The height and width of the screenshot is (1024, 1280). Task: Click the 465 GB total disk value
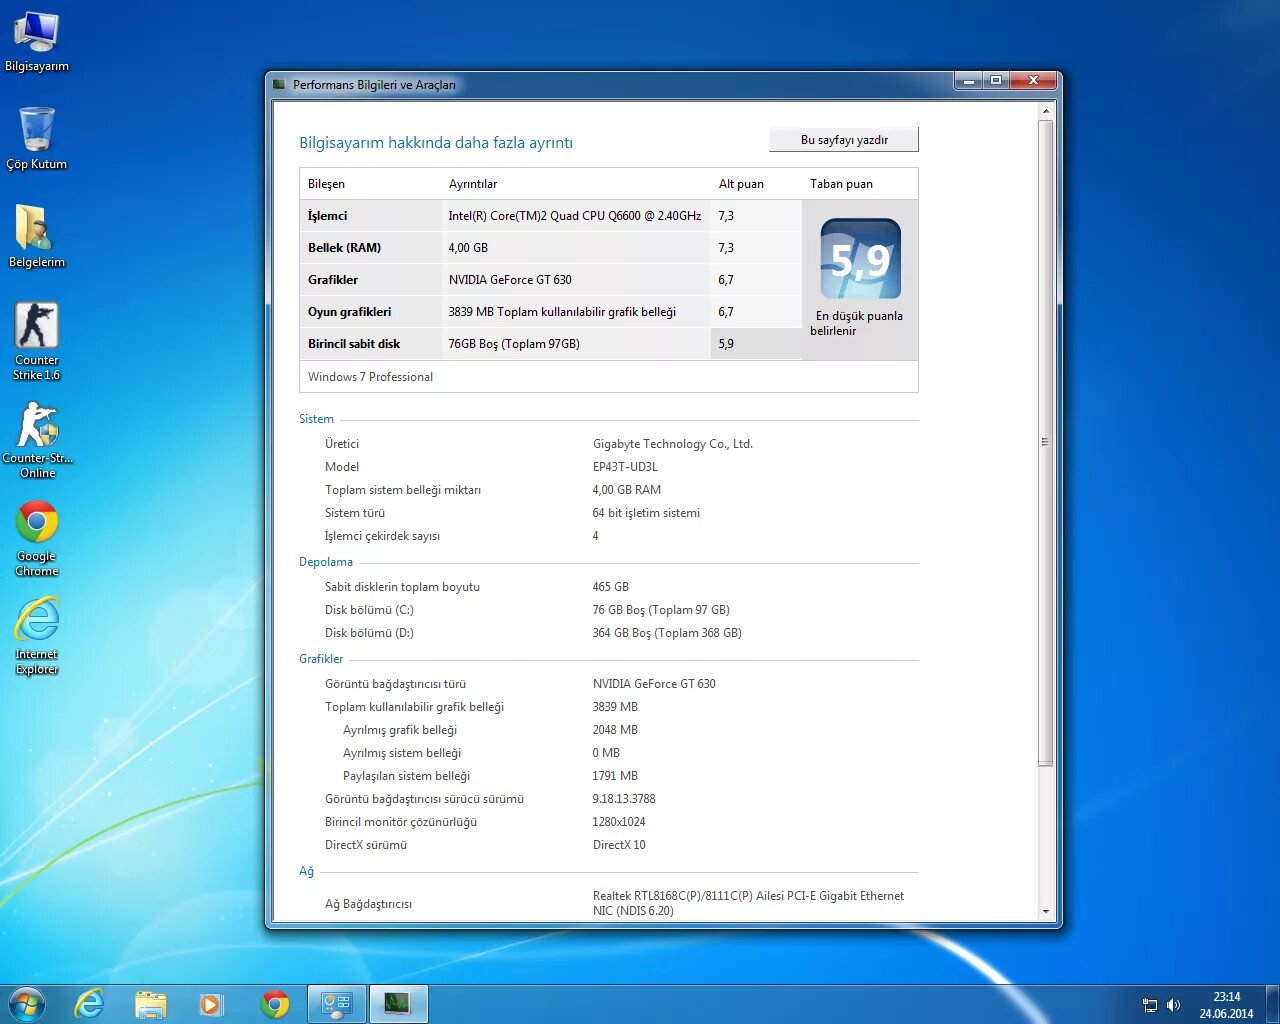pos(610,587)
